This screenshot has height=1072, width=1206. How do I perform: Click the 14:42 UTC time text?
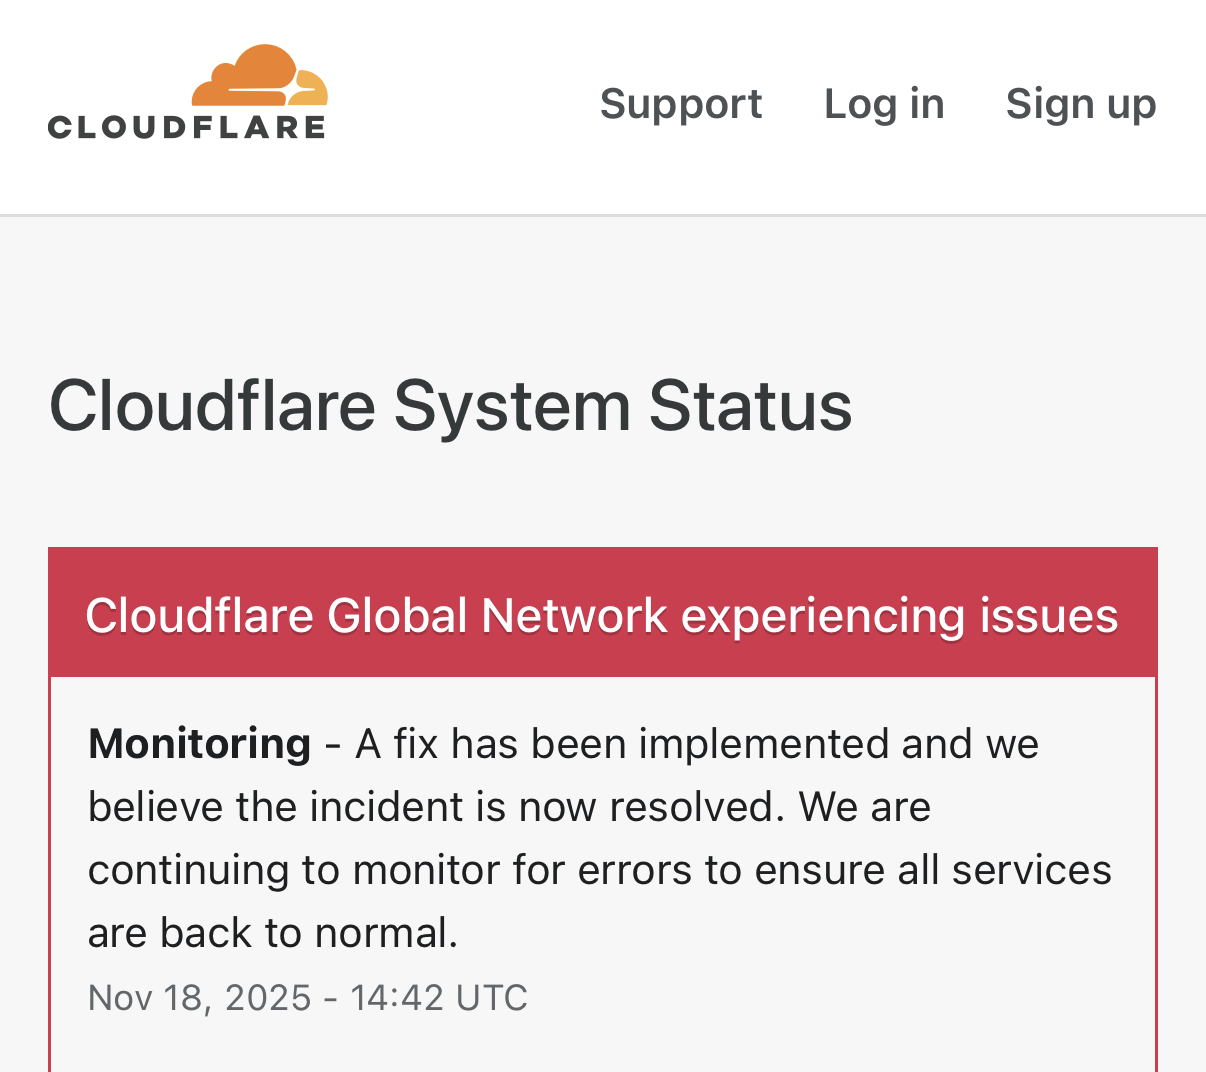click(x=439, y=998)
